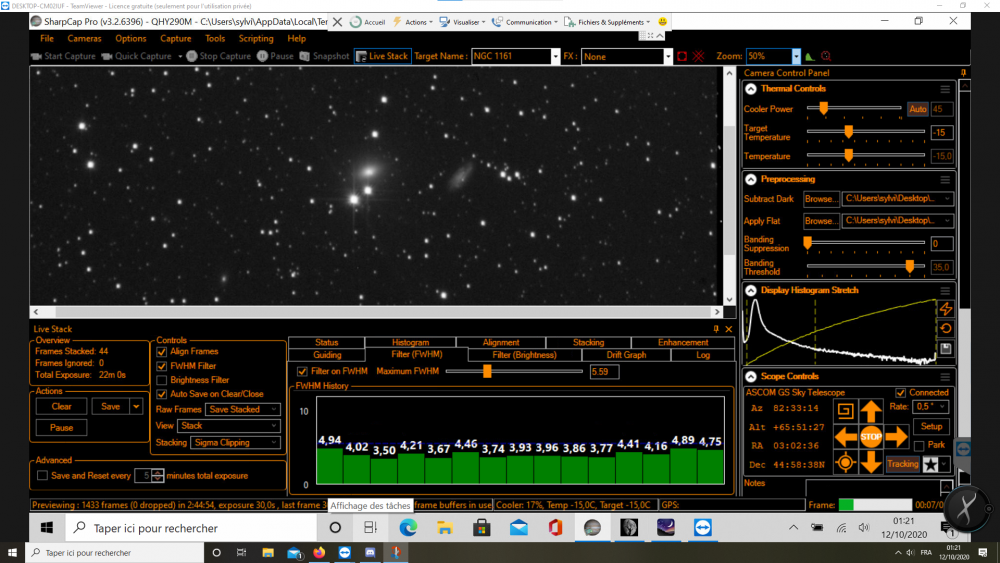
Task: Toggle the FWHM Filter checkbox
Action: tap(162, 366)
